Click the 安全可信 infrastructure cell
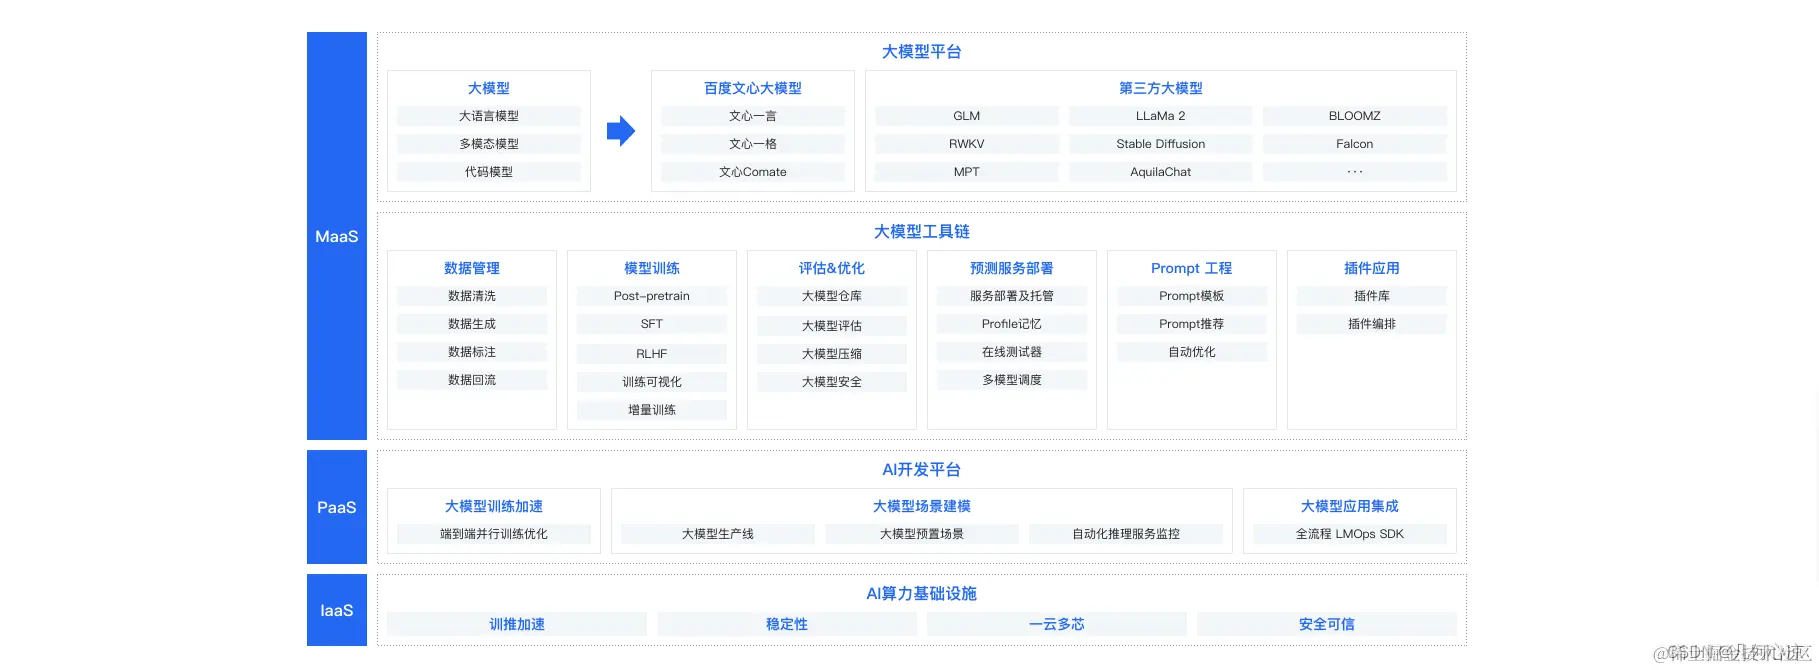The height and width of the screenshot is (670, 1819). [1327, 624]
